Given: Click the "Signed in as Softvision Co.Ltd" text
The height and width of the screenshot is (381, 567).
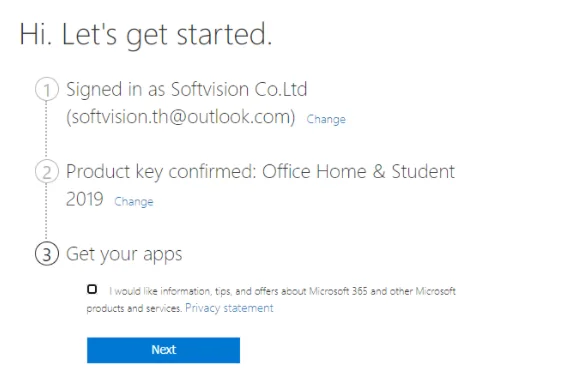Looking at the screenshot, I should pyautogui.click(x=186, y=89).
